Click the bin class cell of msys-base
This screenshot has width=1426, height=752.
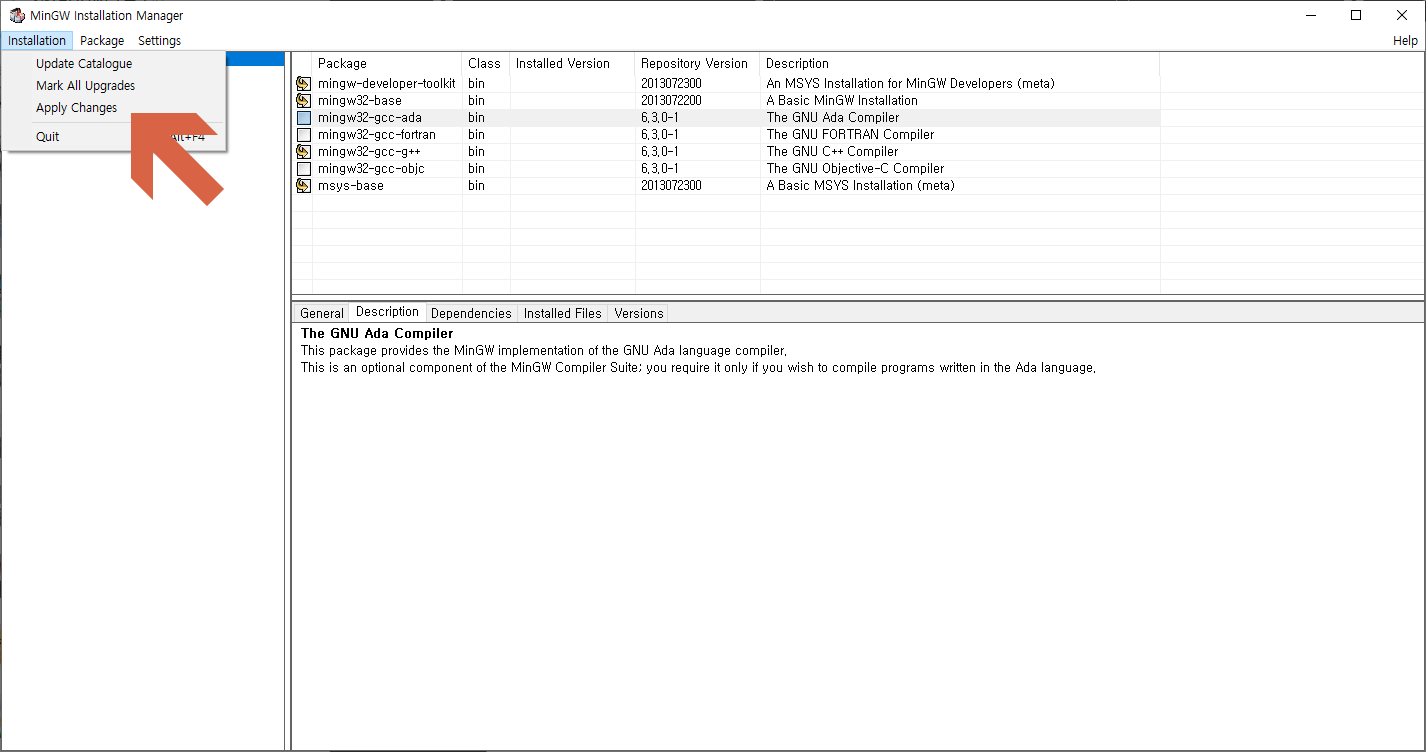point(476,186)
